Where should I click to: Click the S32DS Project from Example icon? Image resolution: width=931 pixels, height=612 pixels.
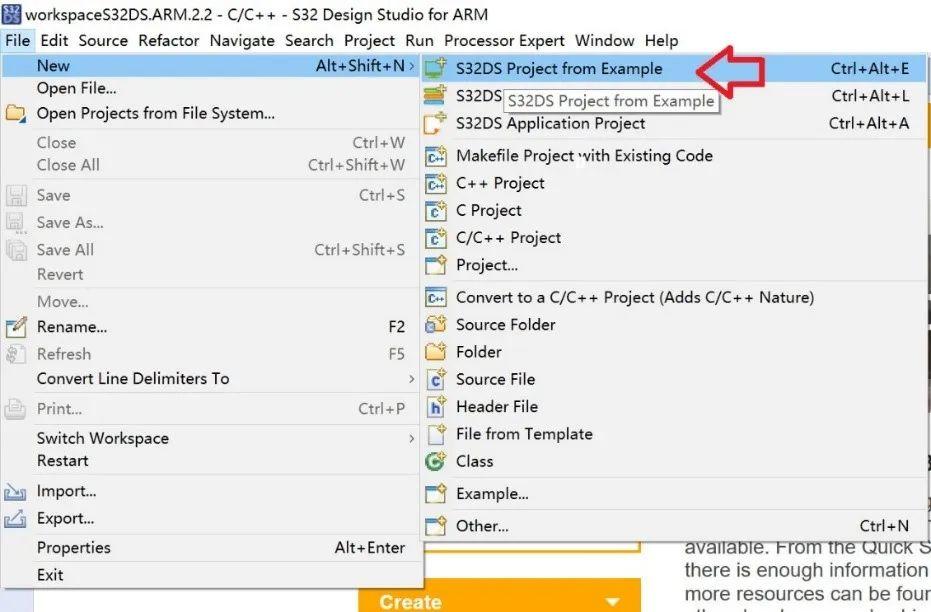tap(435, 69)
